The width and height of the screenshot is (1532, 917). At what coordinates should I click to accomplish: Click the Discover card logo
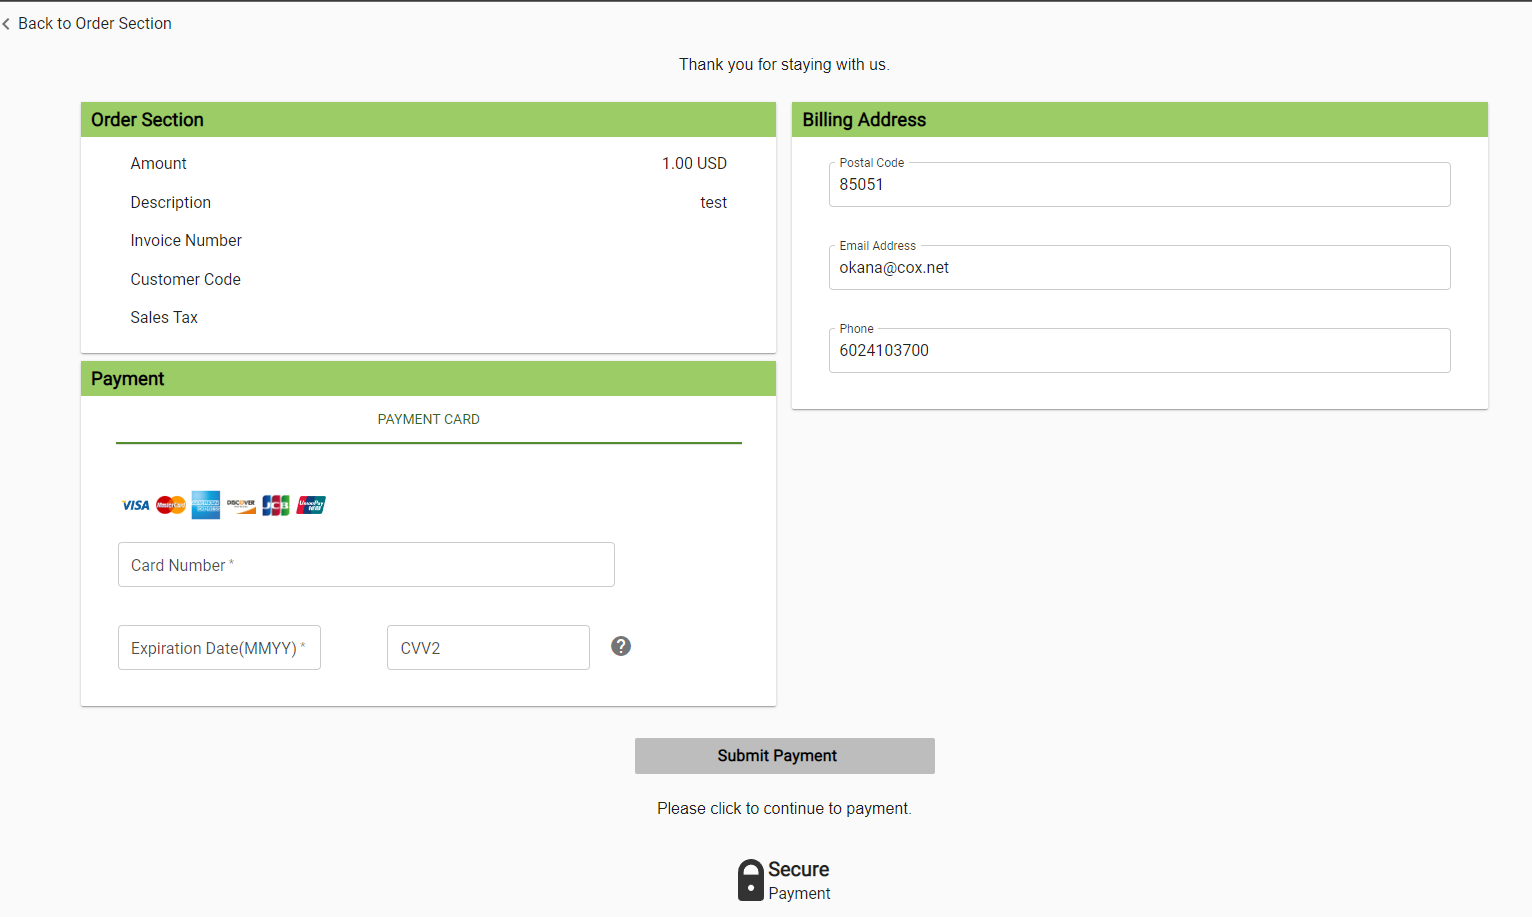click(x=241, y=505)
